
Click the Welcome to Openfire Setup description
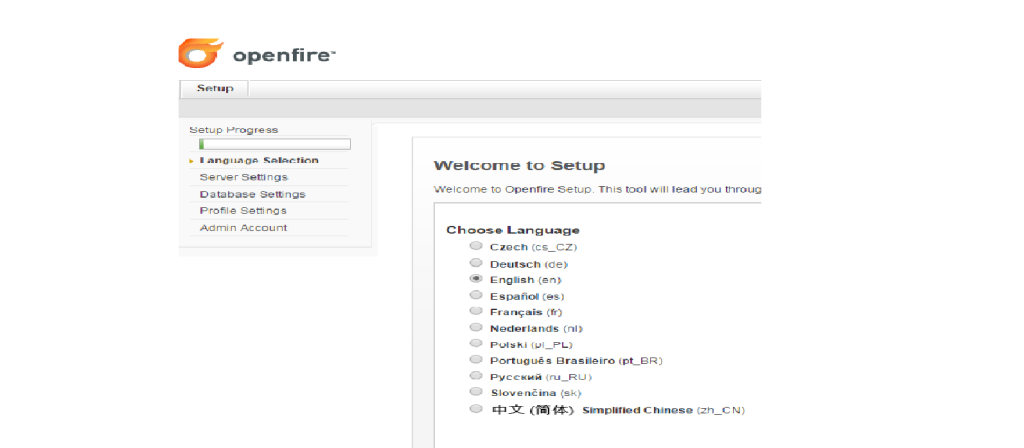tap(598, 189)
